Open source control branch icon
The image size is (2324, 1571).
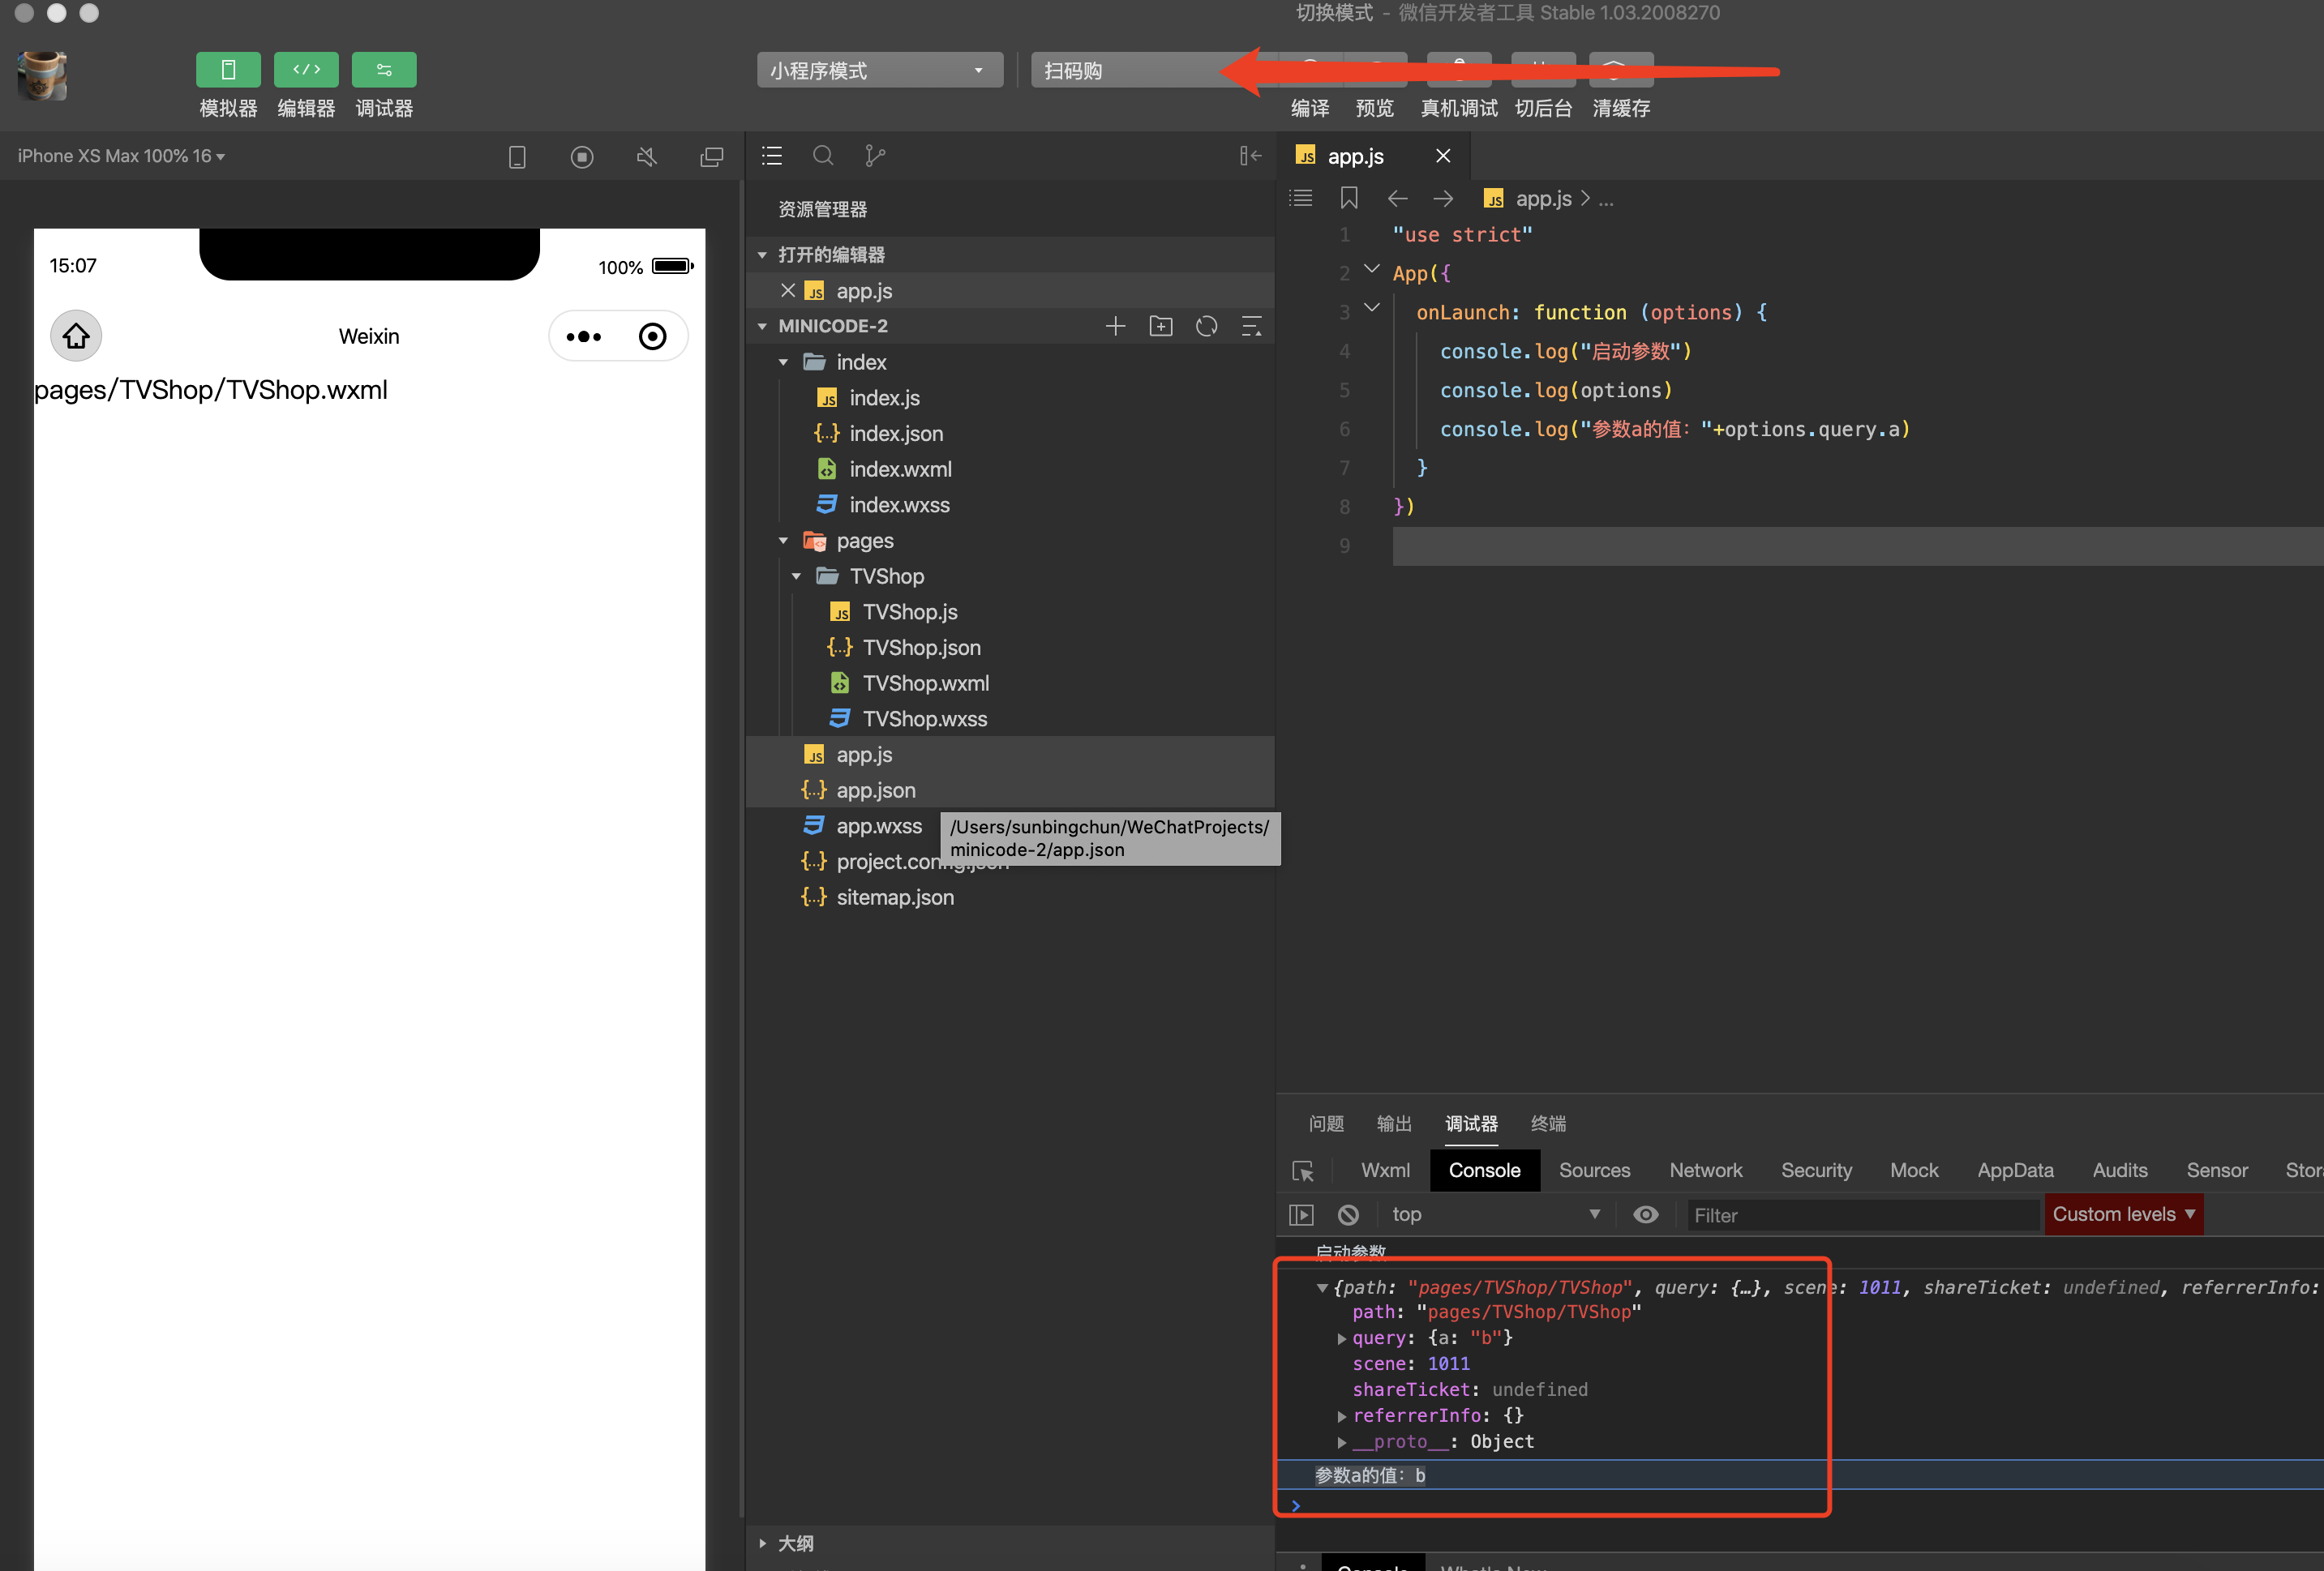pyautogui.click(x=875, y=156)
